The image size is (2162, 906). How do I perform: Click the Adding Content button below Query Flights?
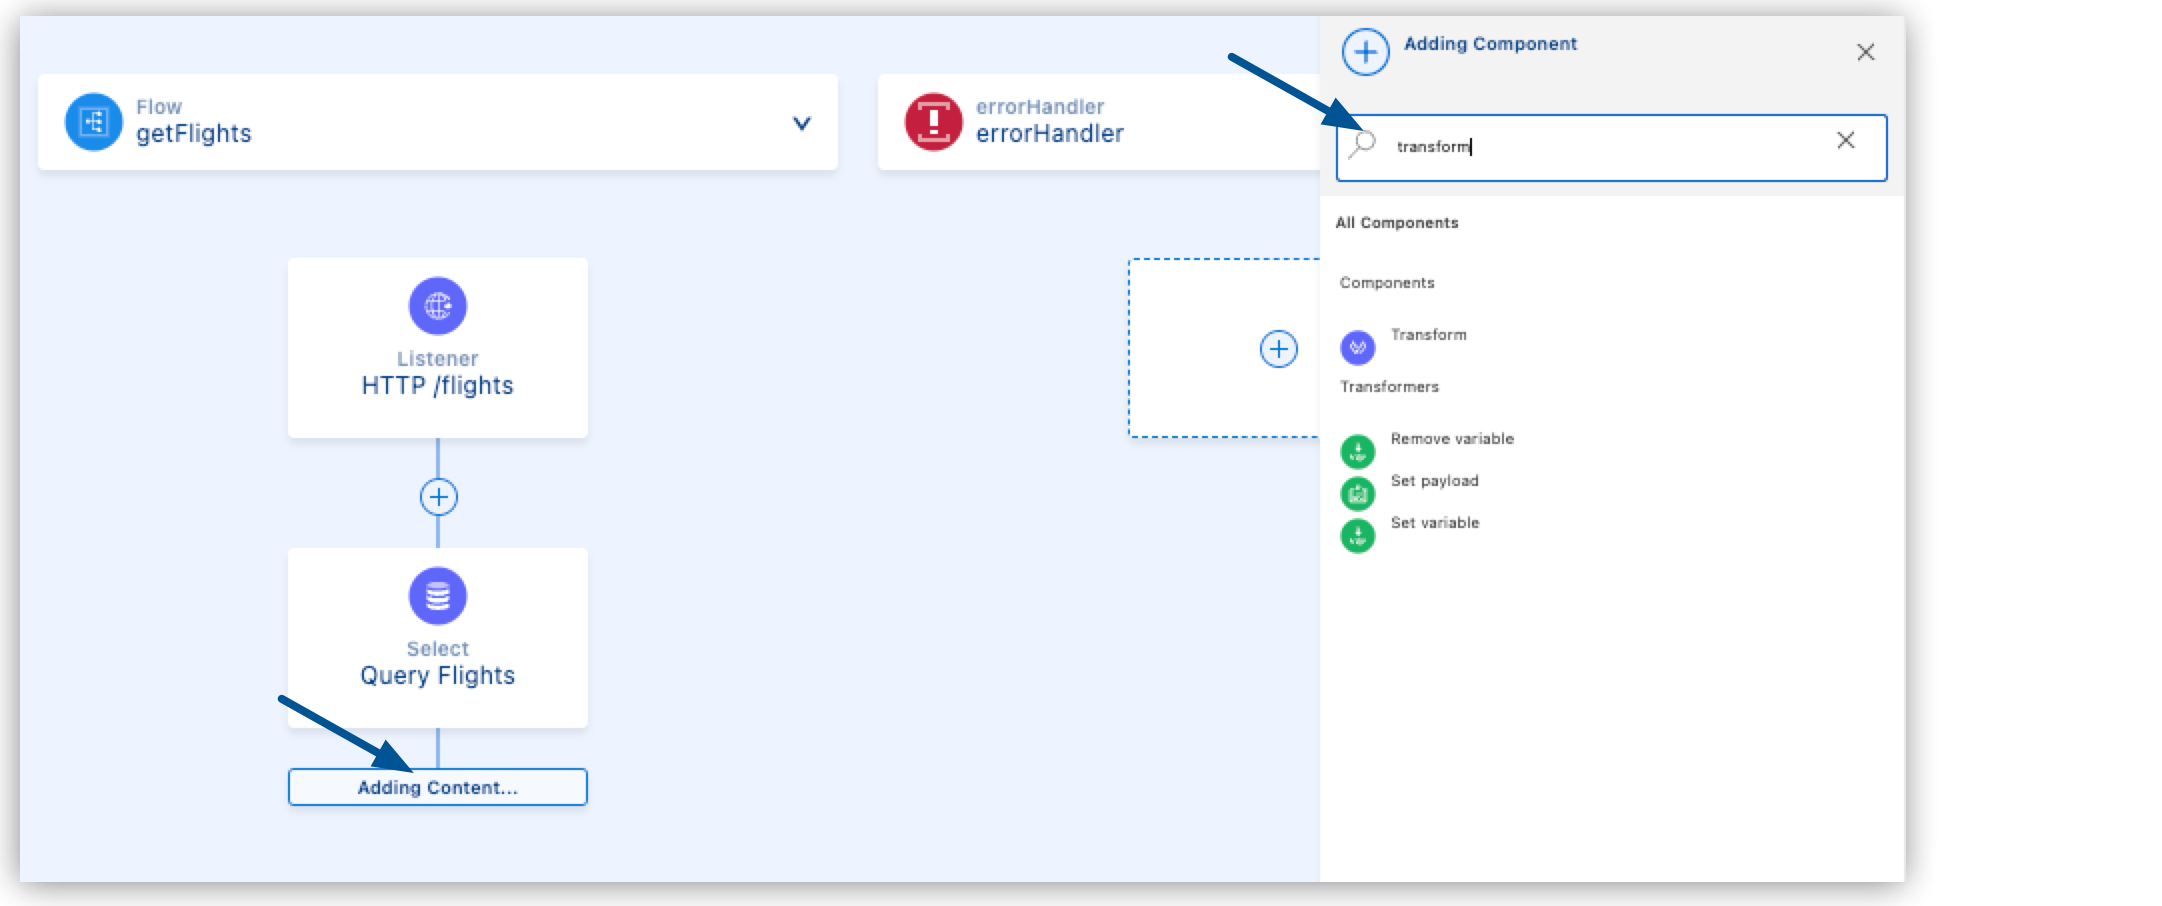point(437,787)
